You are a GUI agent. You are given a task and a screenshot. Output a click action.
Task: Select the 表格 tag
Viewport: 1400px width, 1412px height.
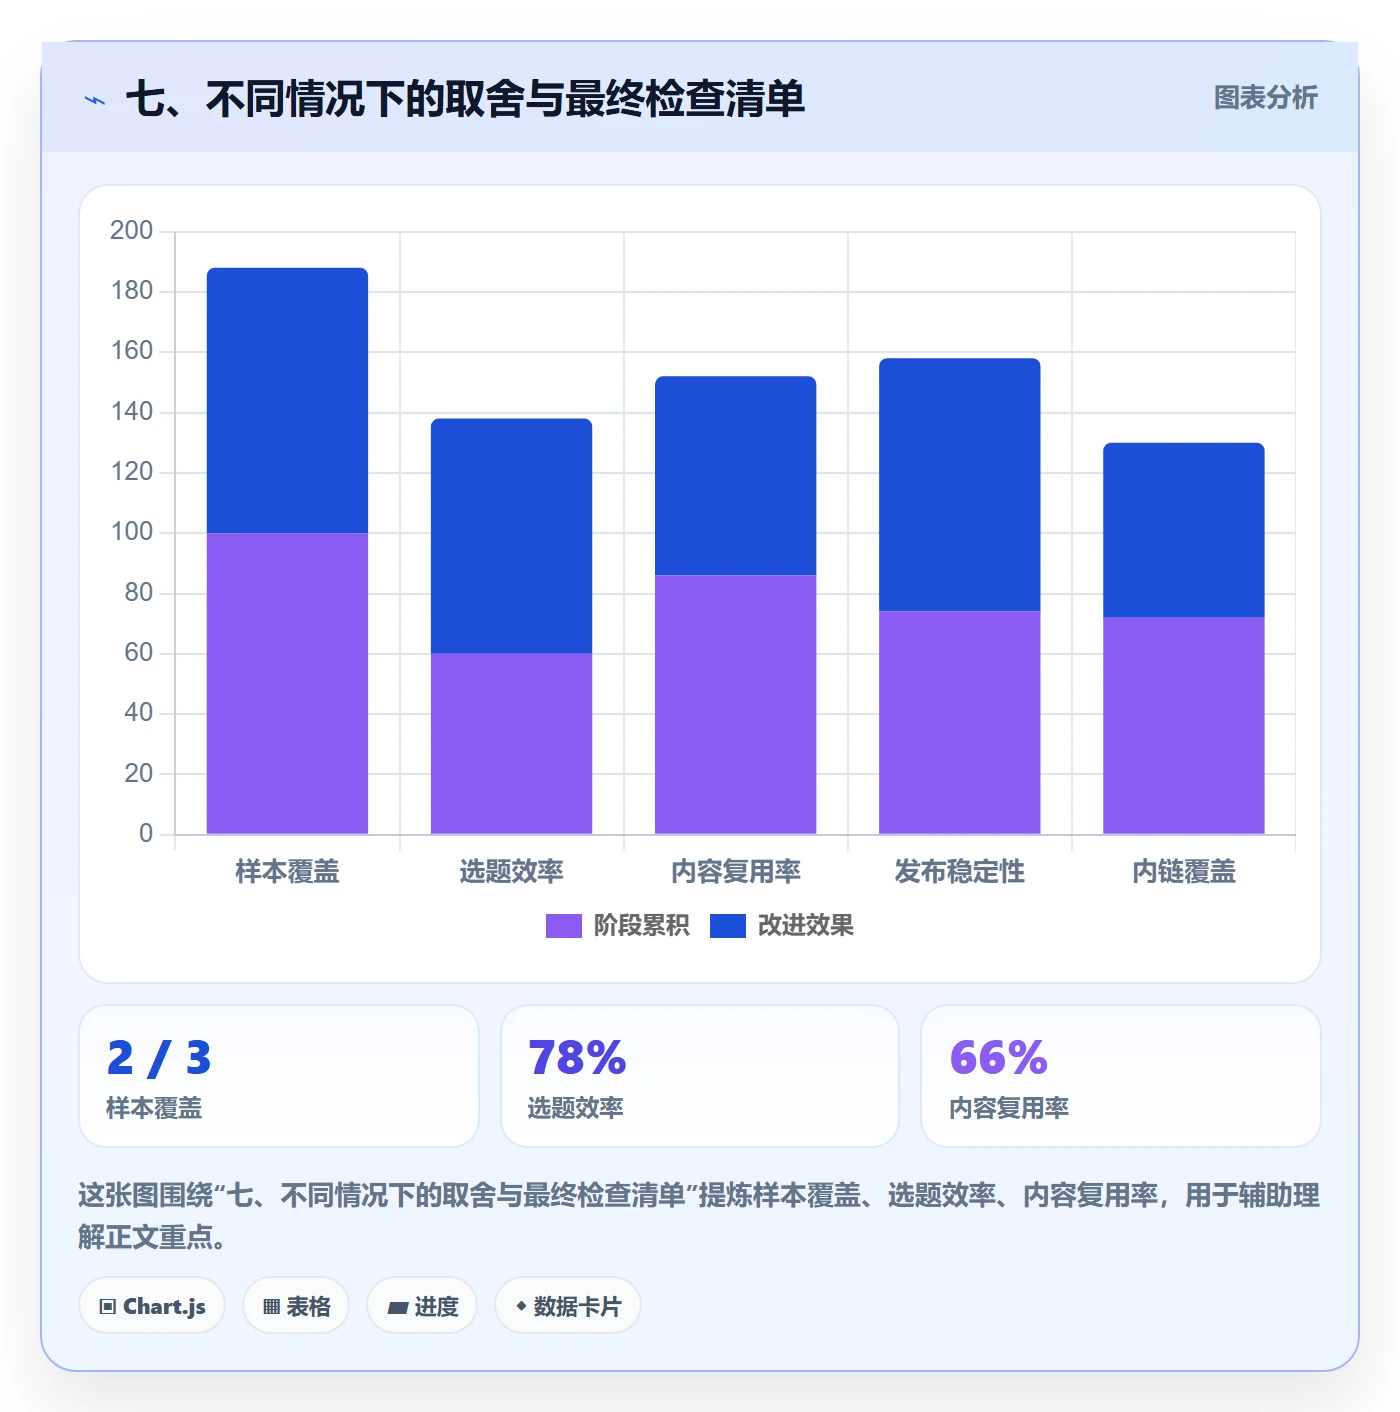click(x=296, y=1306)
